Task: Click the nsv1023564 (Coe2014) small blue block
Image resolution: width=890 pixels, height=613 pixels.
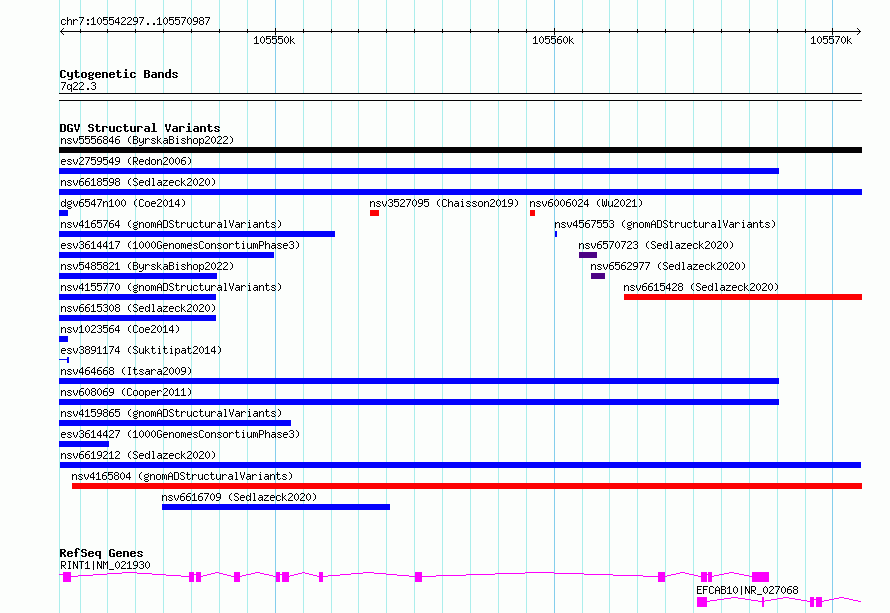Action: 64,339
